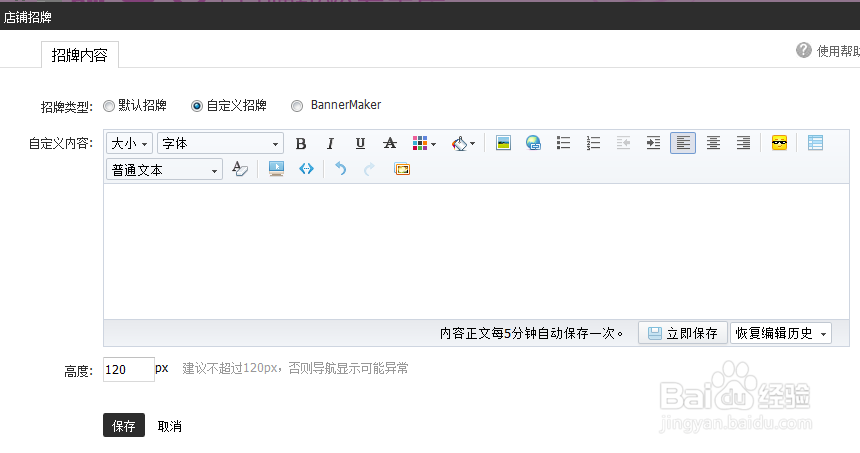This screenshot has height=453, width=860.
Task: Click inside the custom content editor area
Action: pyautogui.click(x=476, y=251)
